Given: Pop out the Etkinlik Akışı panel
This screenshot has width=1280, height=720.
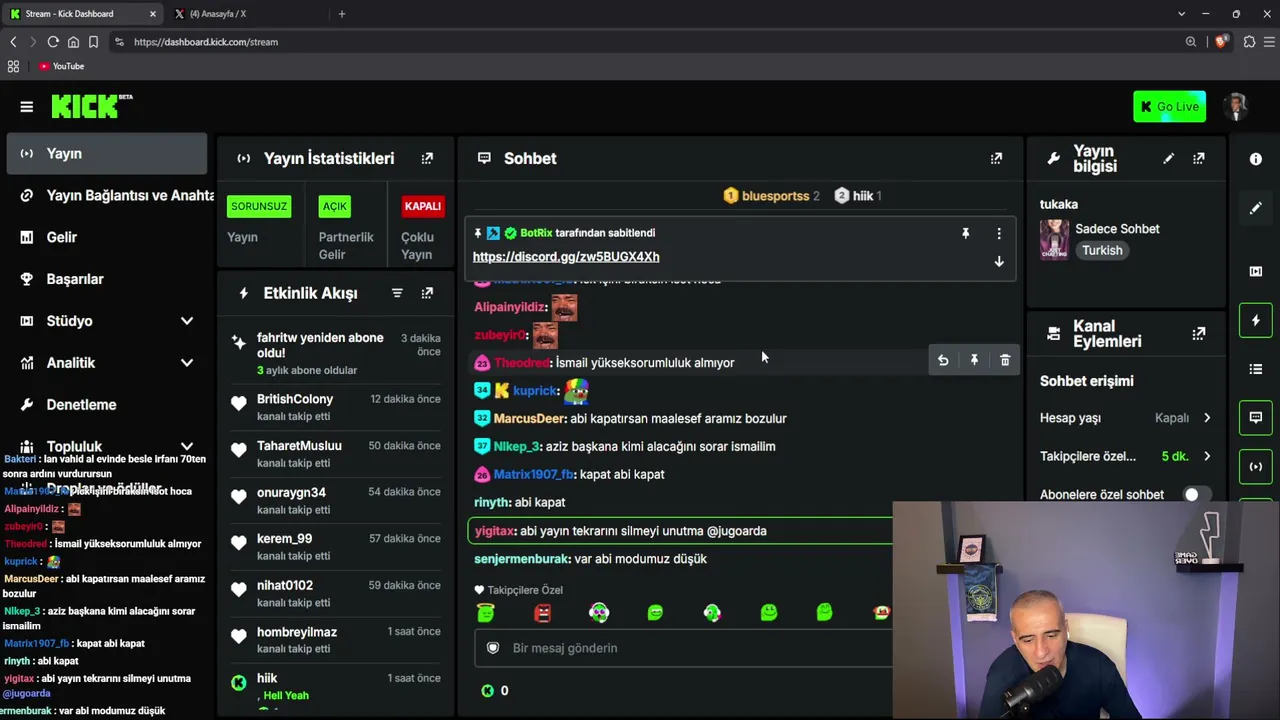Looking at the screenshot, I should tap(427, 293).
